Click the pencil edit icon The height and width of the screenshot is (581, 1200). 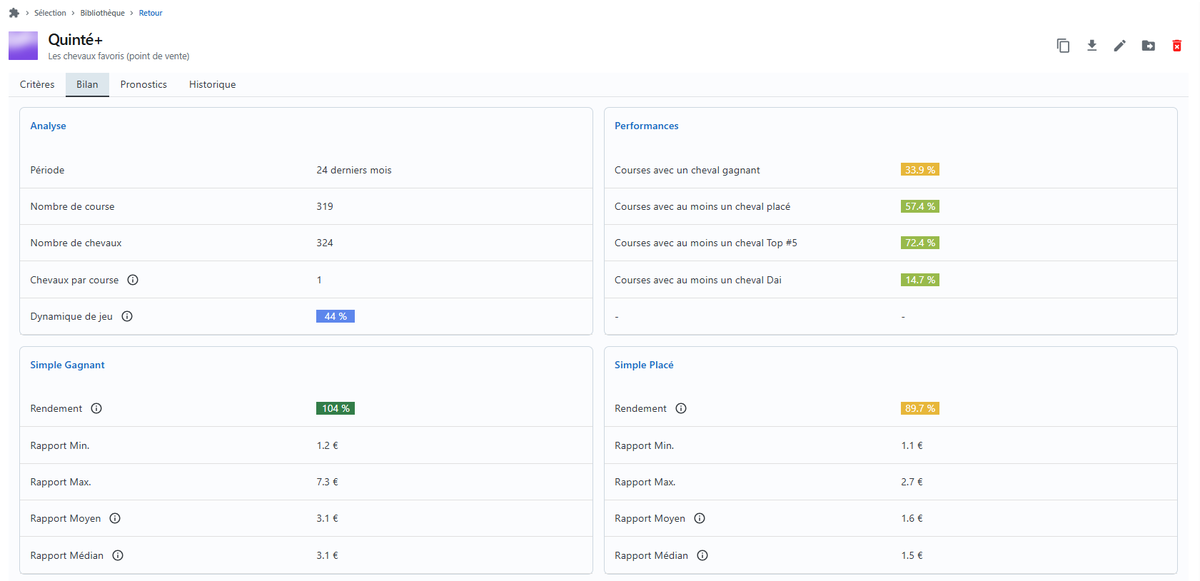(x=1120, y=46)
